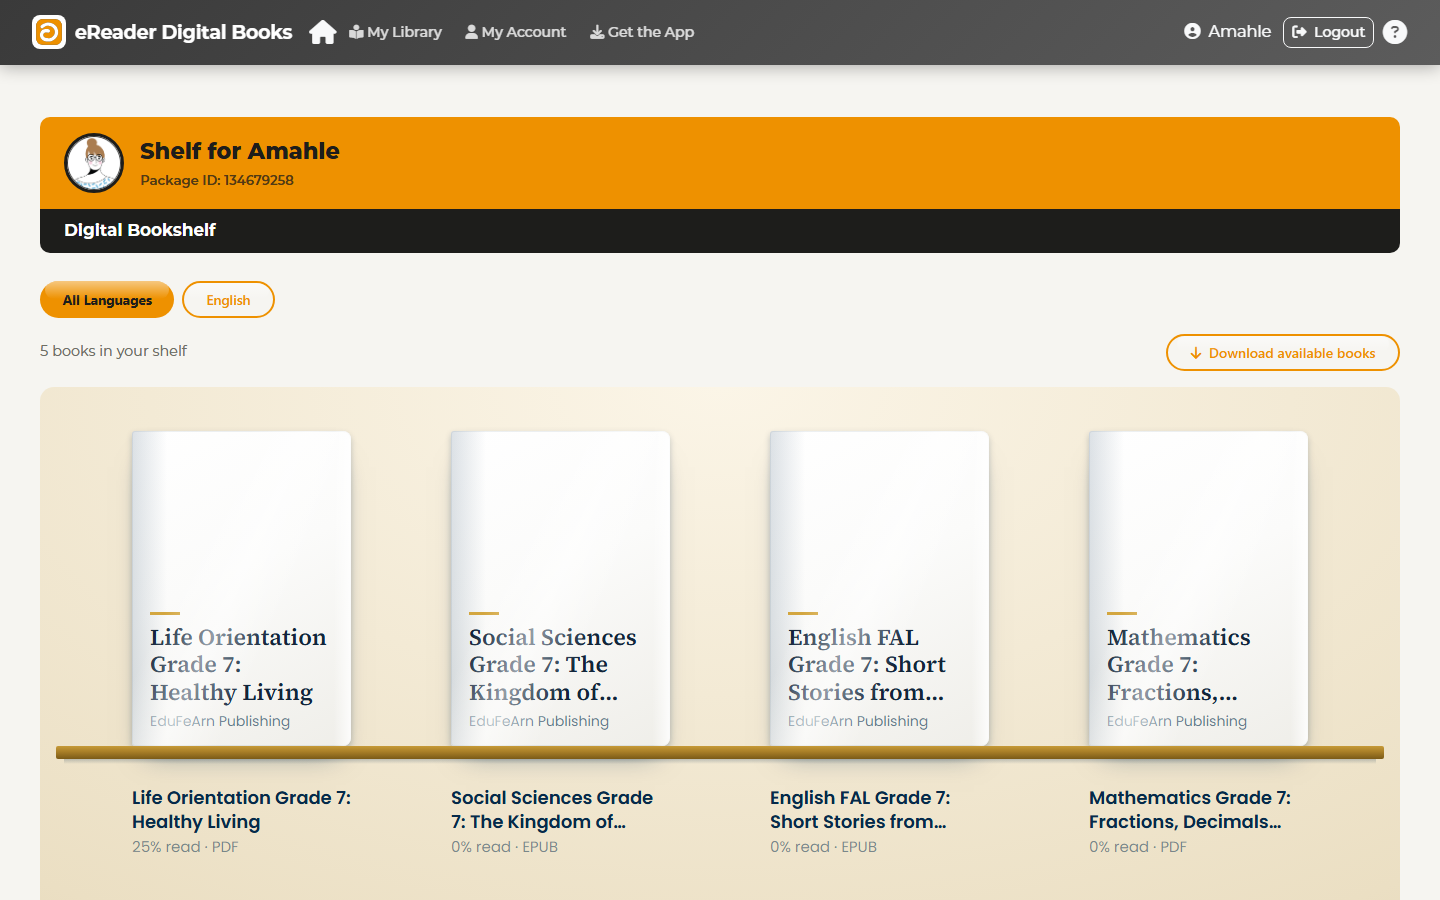Open My Account in the navigation bar

(x=515, y=32)
